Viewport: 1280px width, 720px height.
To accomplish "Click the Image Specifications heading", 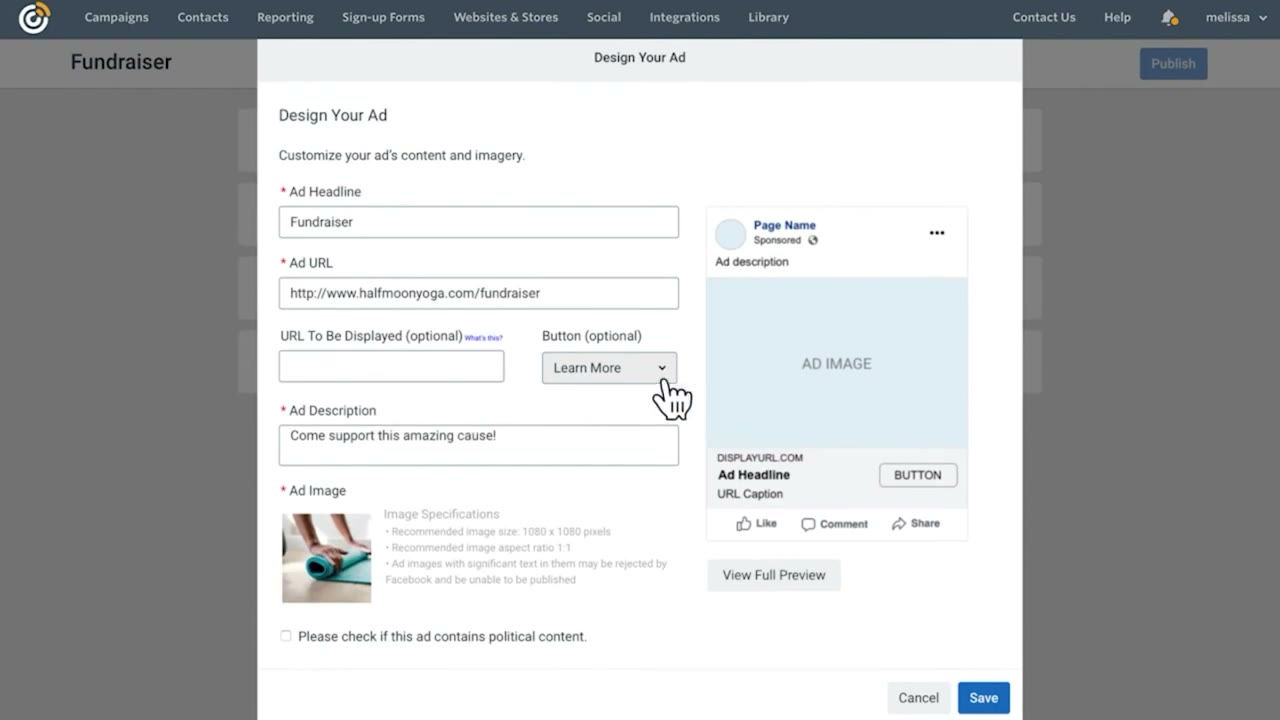I will click(441, 514).
